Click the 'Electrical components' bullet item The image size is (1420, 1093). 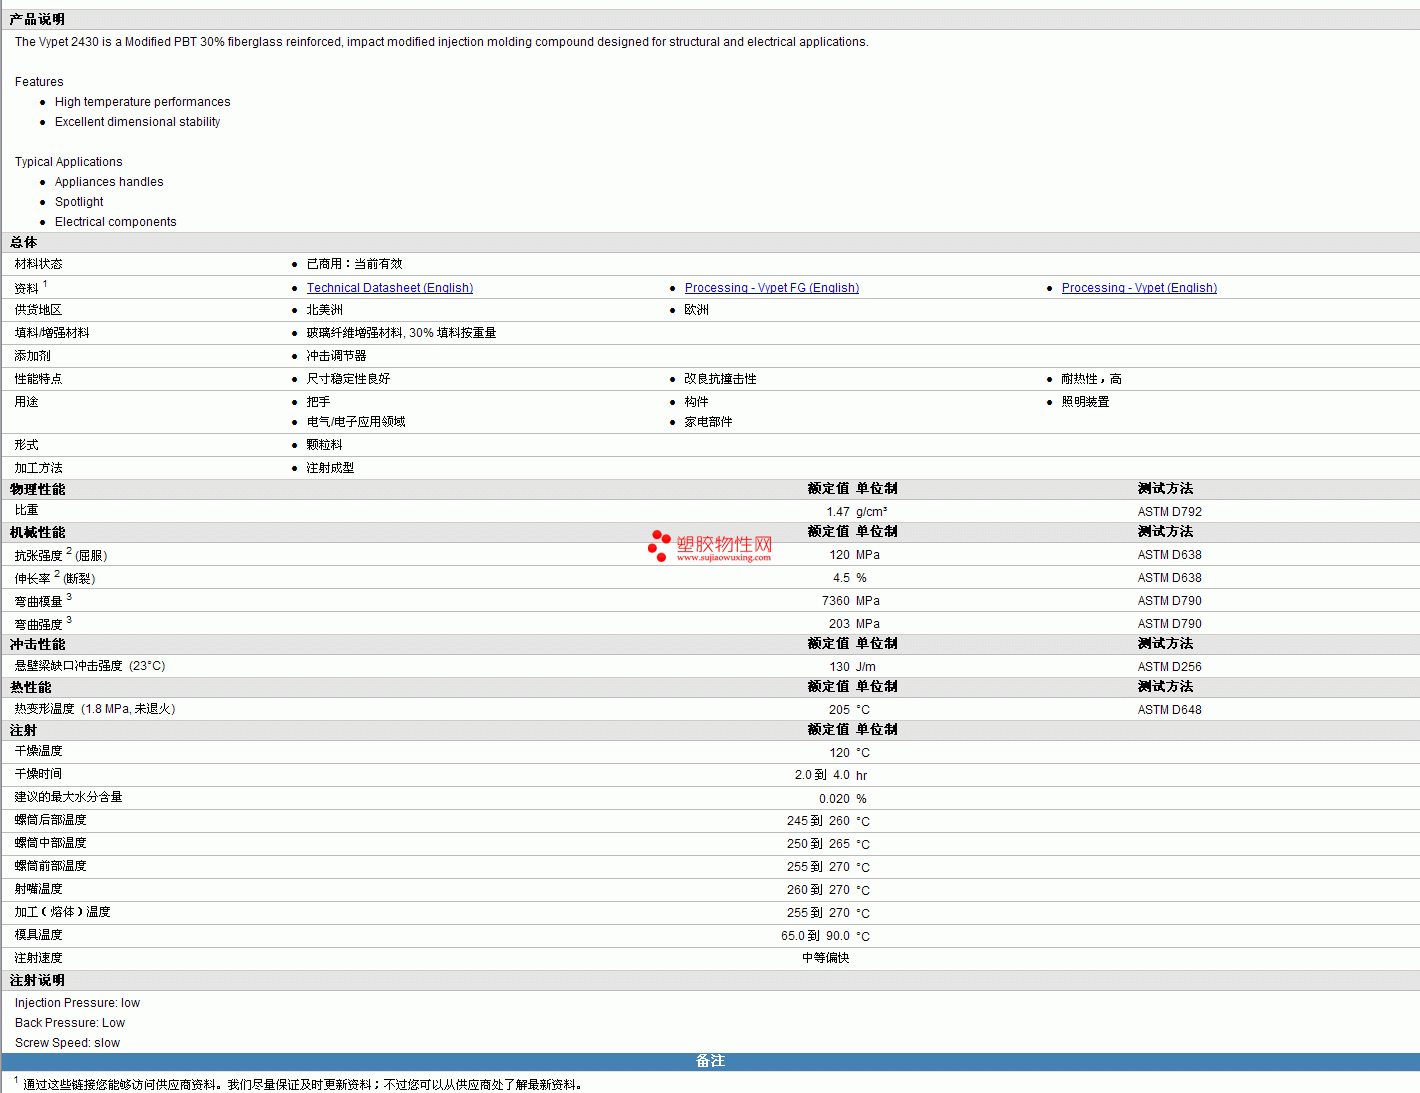click(115, 222)
